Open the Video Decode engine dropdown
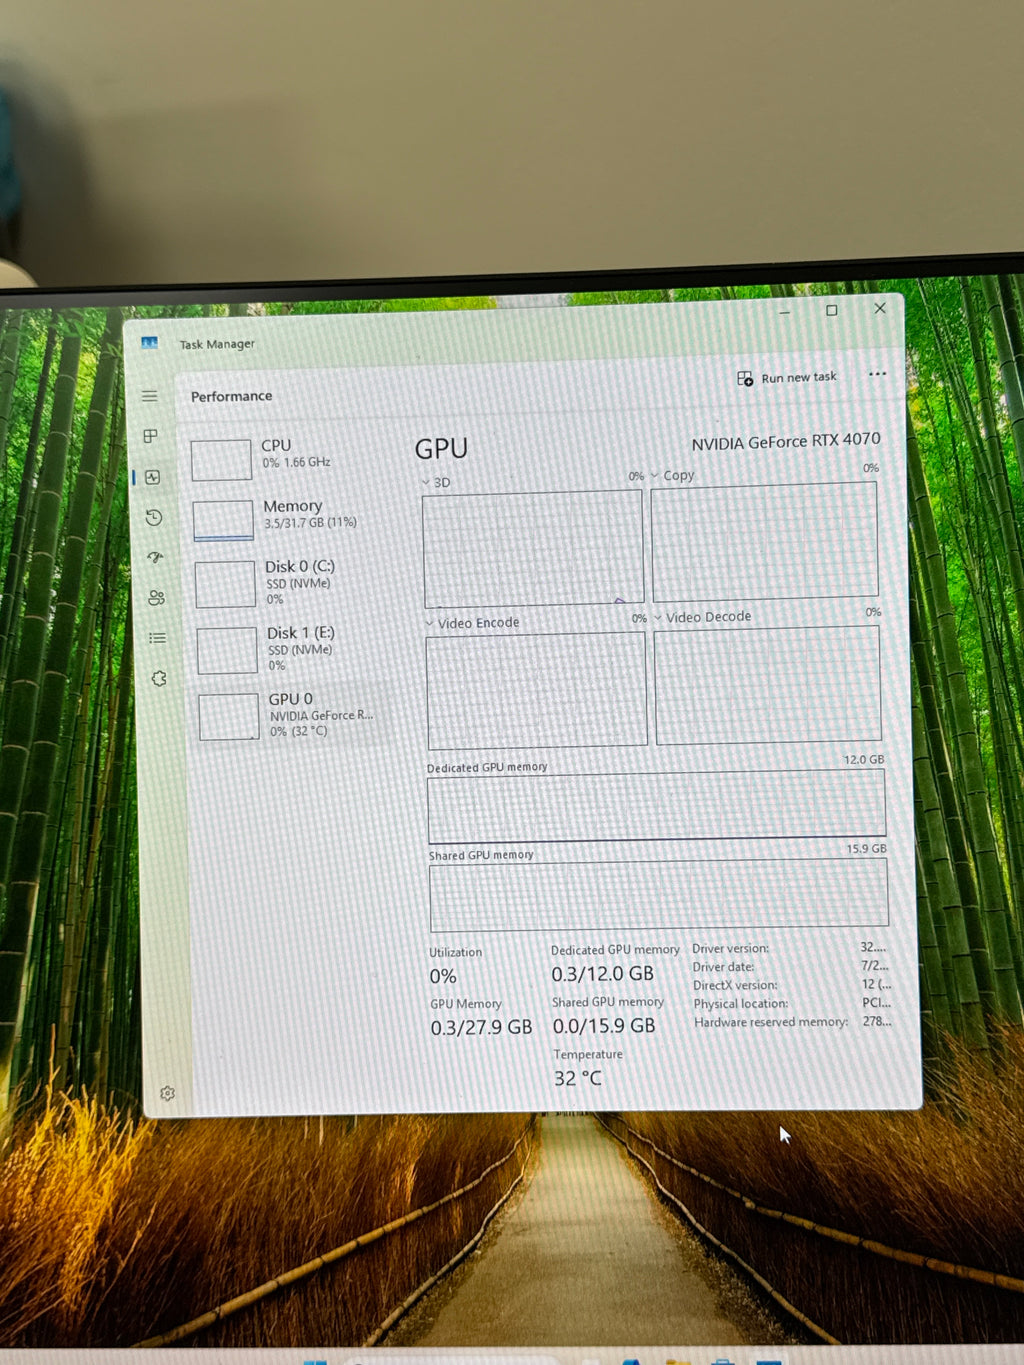1024x1365 pixels. [x=703, y=617]
